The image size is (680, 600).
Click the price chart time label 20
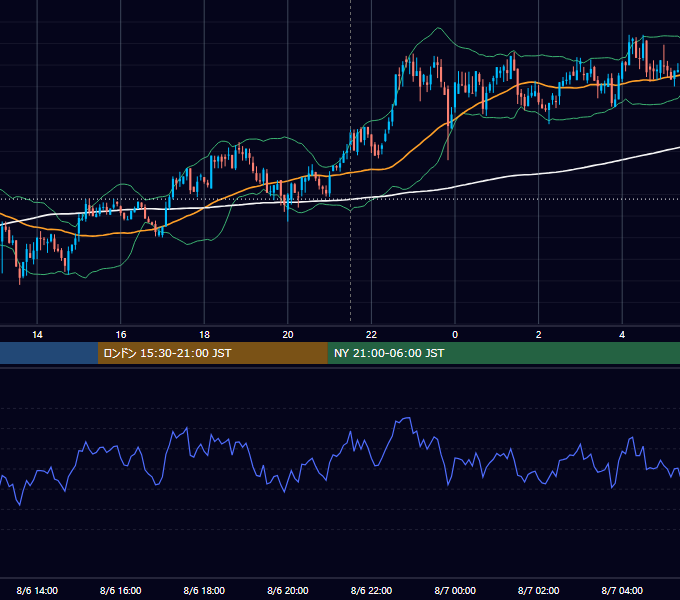[x=288, y=335]
